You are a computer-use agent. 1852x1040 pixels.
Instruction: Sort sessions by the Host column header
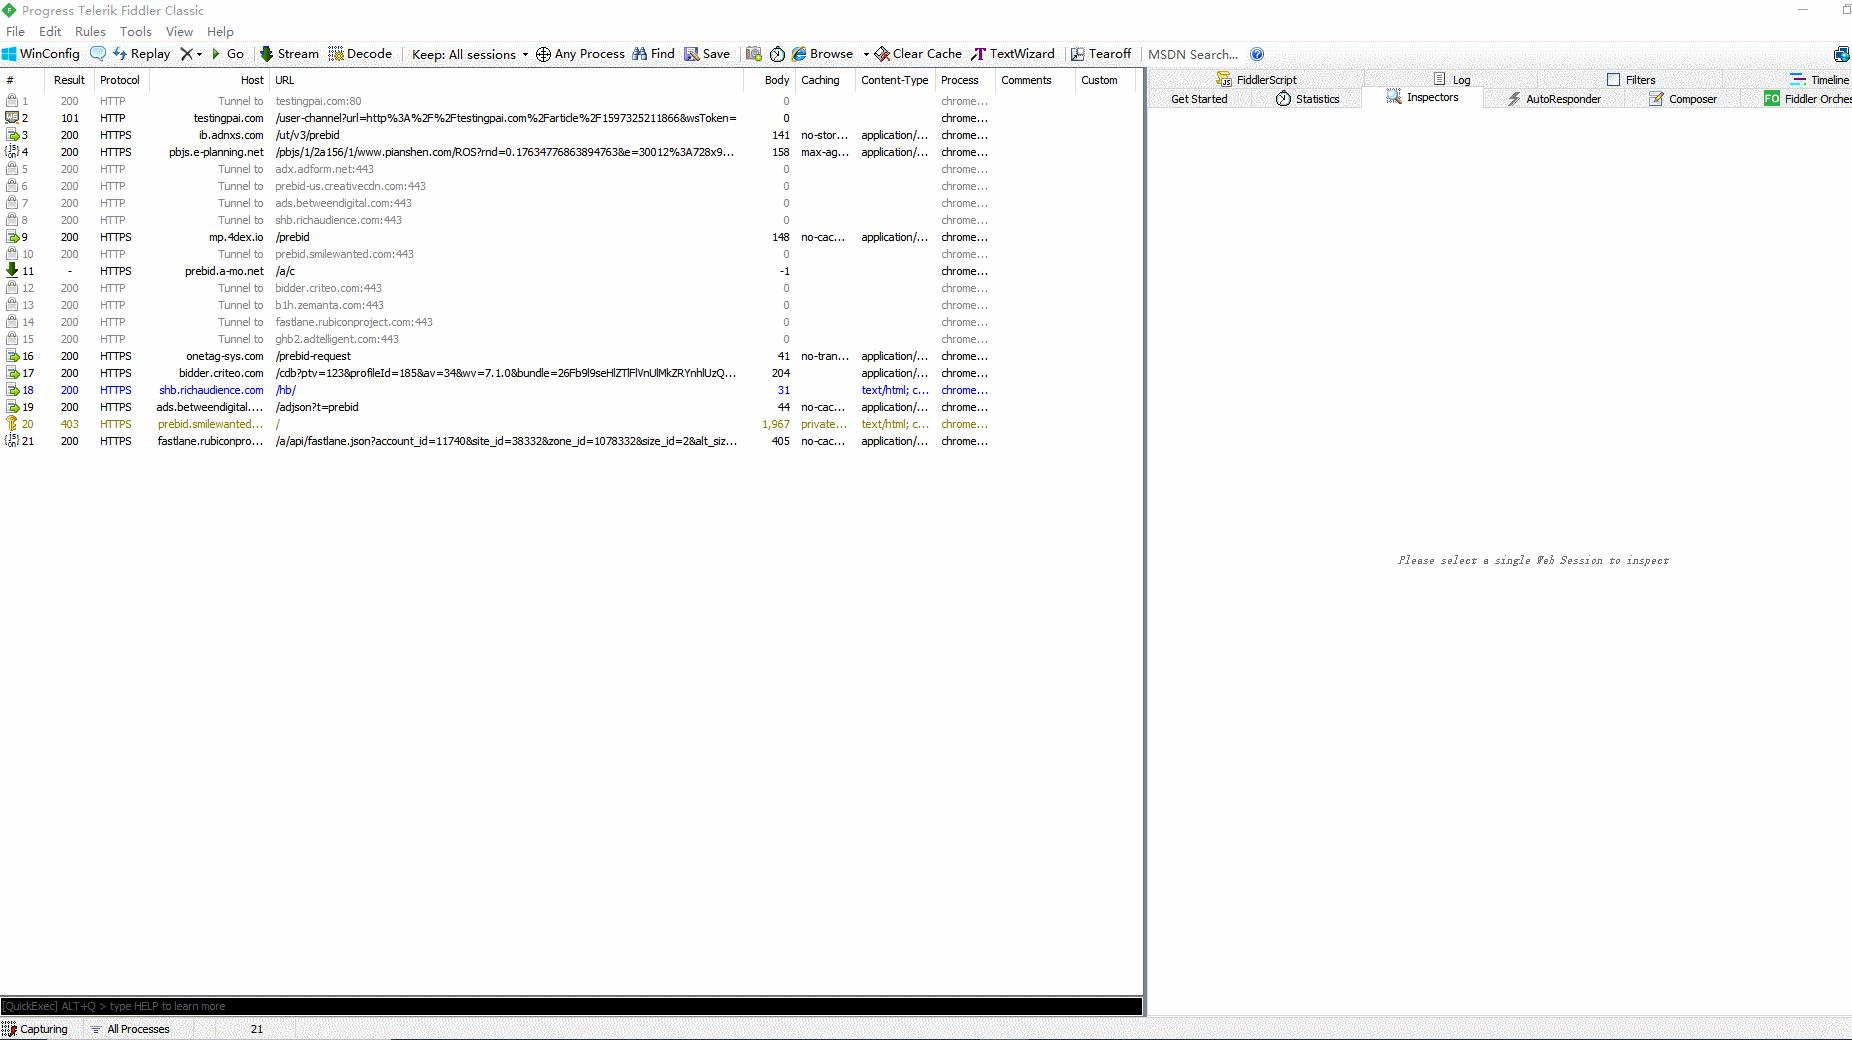tap(211, 80)
